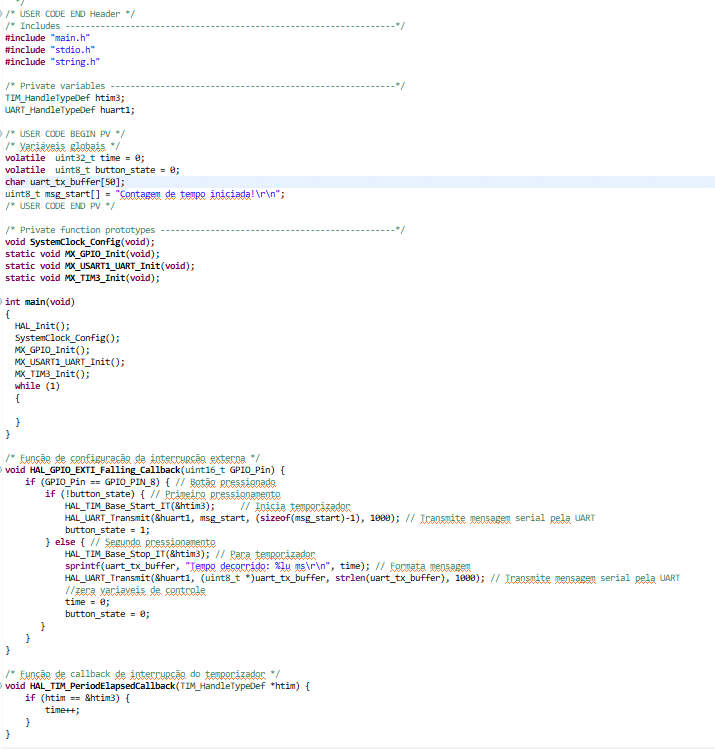Click on the #include "stdio.h" directive
This screenshot has width=715, height=749.
pos(48,49)
